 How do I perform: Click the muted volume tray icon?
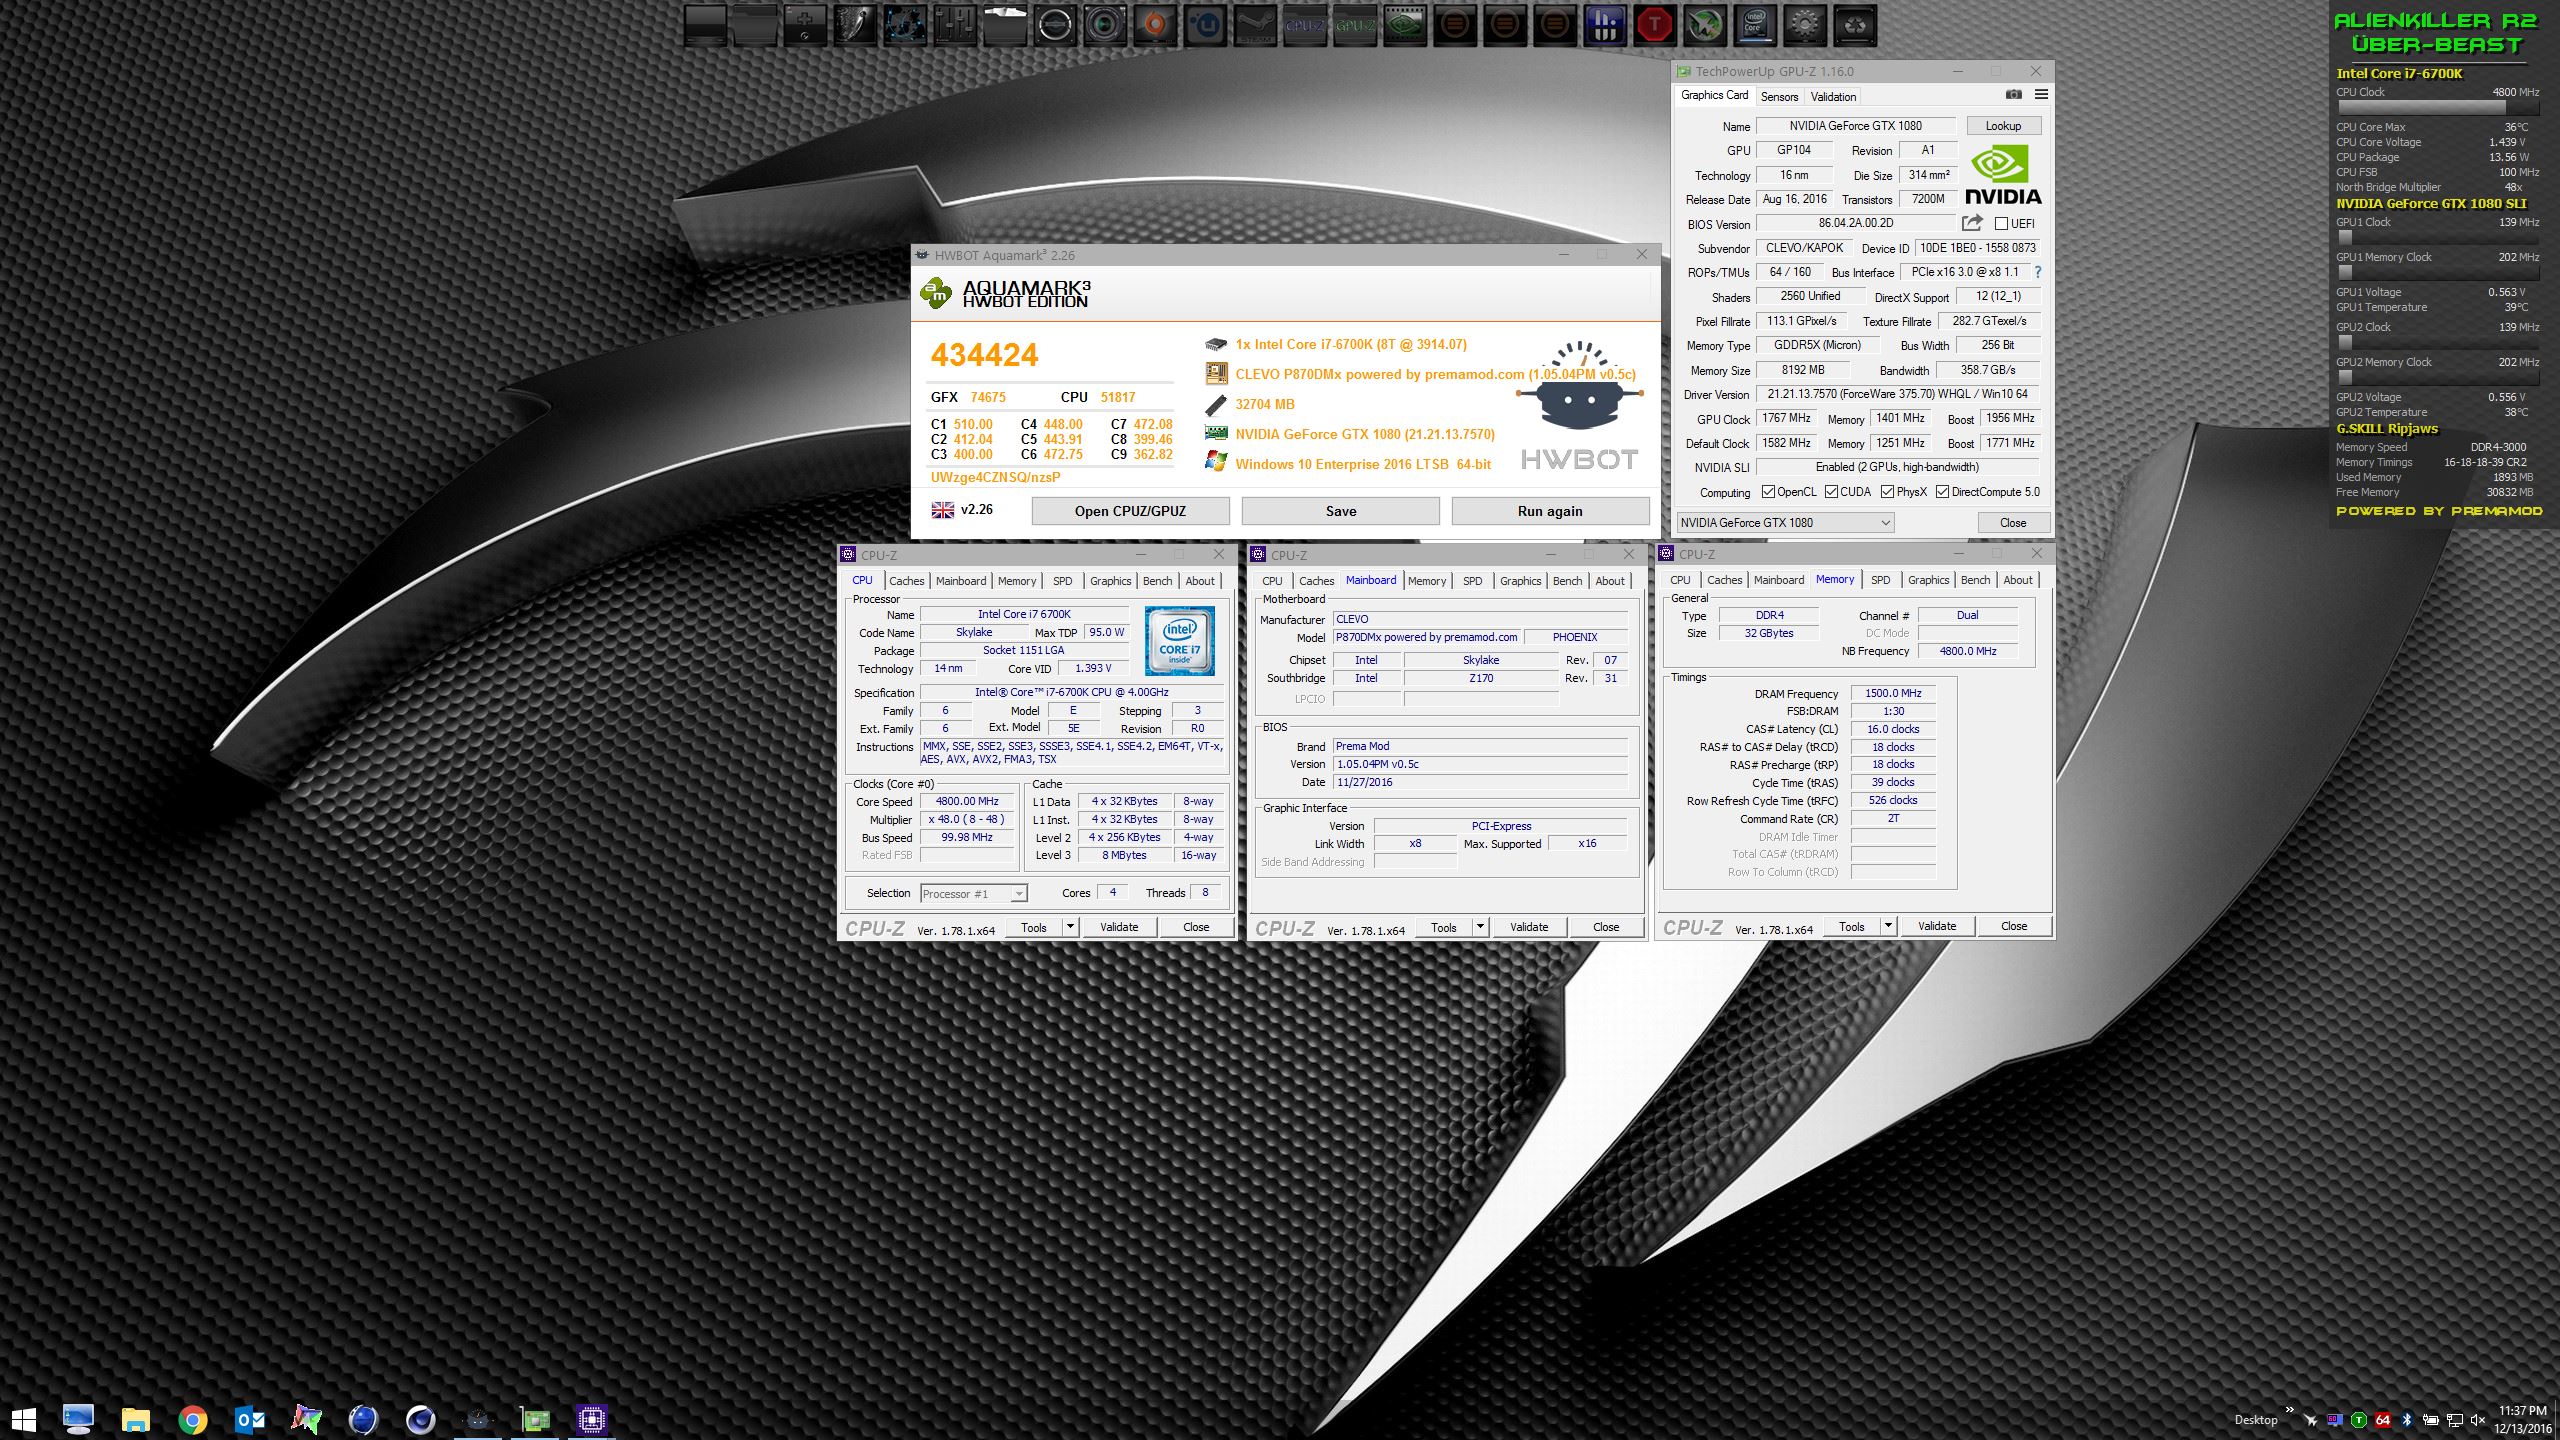tap(2477, 1420)
